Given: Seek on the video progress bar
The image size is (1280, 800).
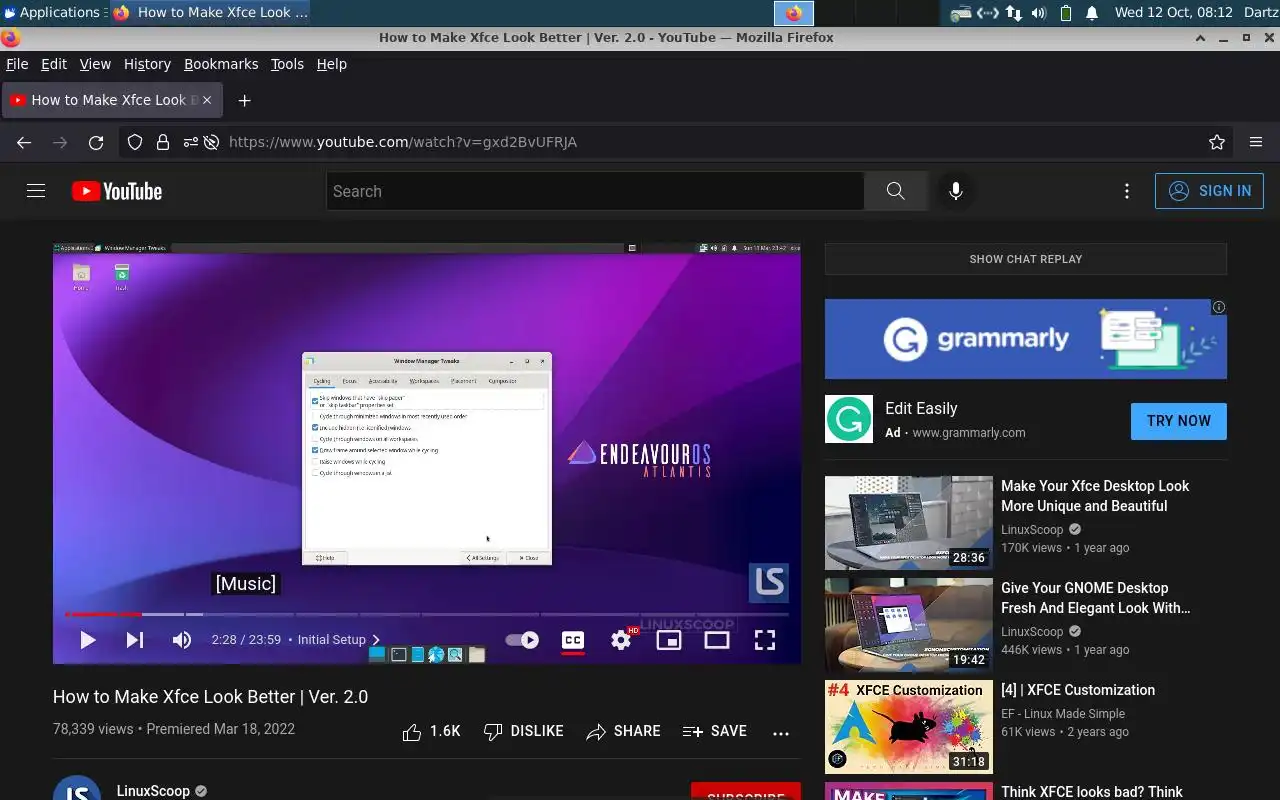Looking at the screenshot, I should pyautogui.click(x=427, y=614).
